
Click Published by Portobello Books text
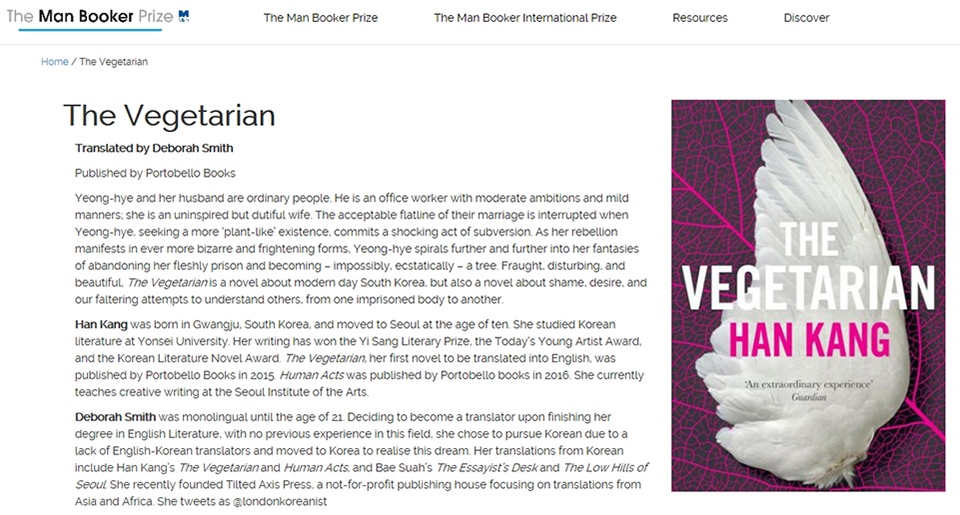(x=155, y=173)
